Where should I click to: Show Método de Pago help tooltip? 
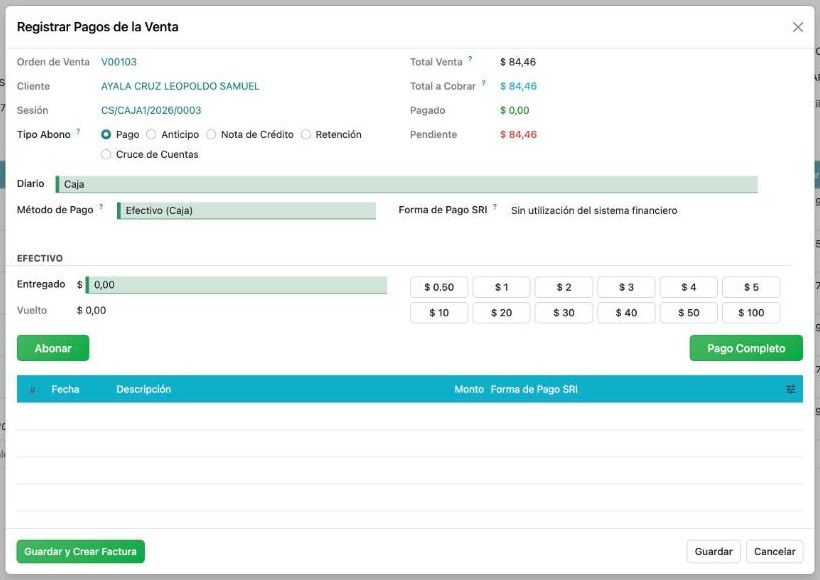click(x=101, y=207)
